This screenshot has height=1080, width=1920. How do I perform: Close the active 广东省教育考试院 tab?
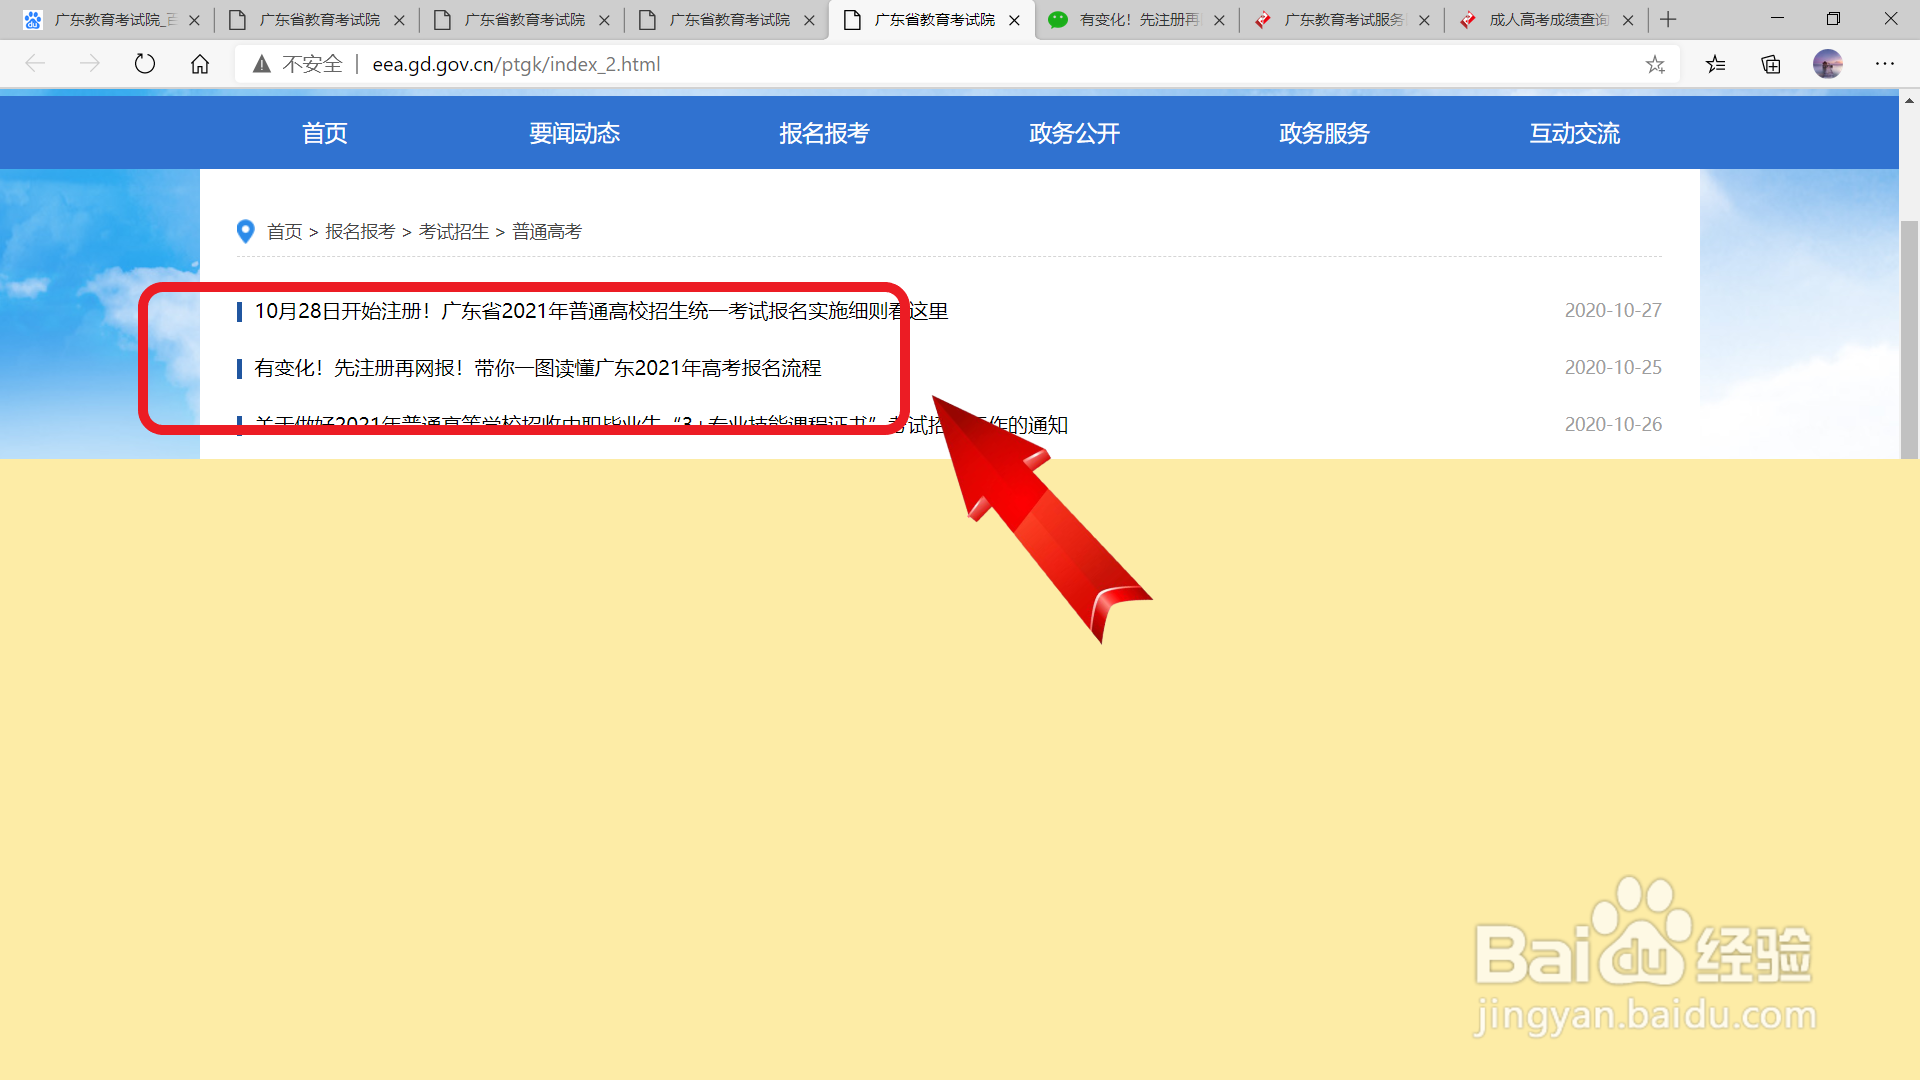point(1014,20)
